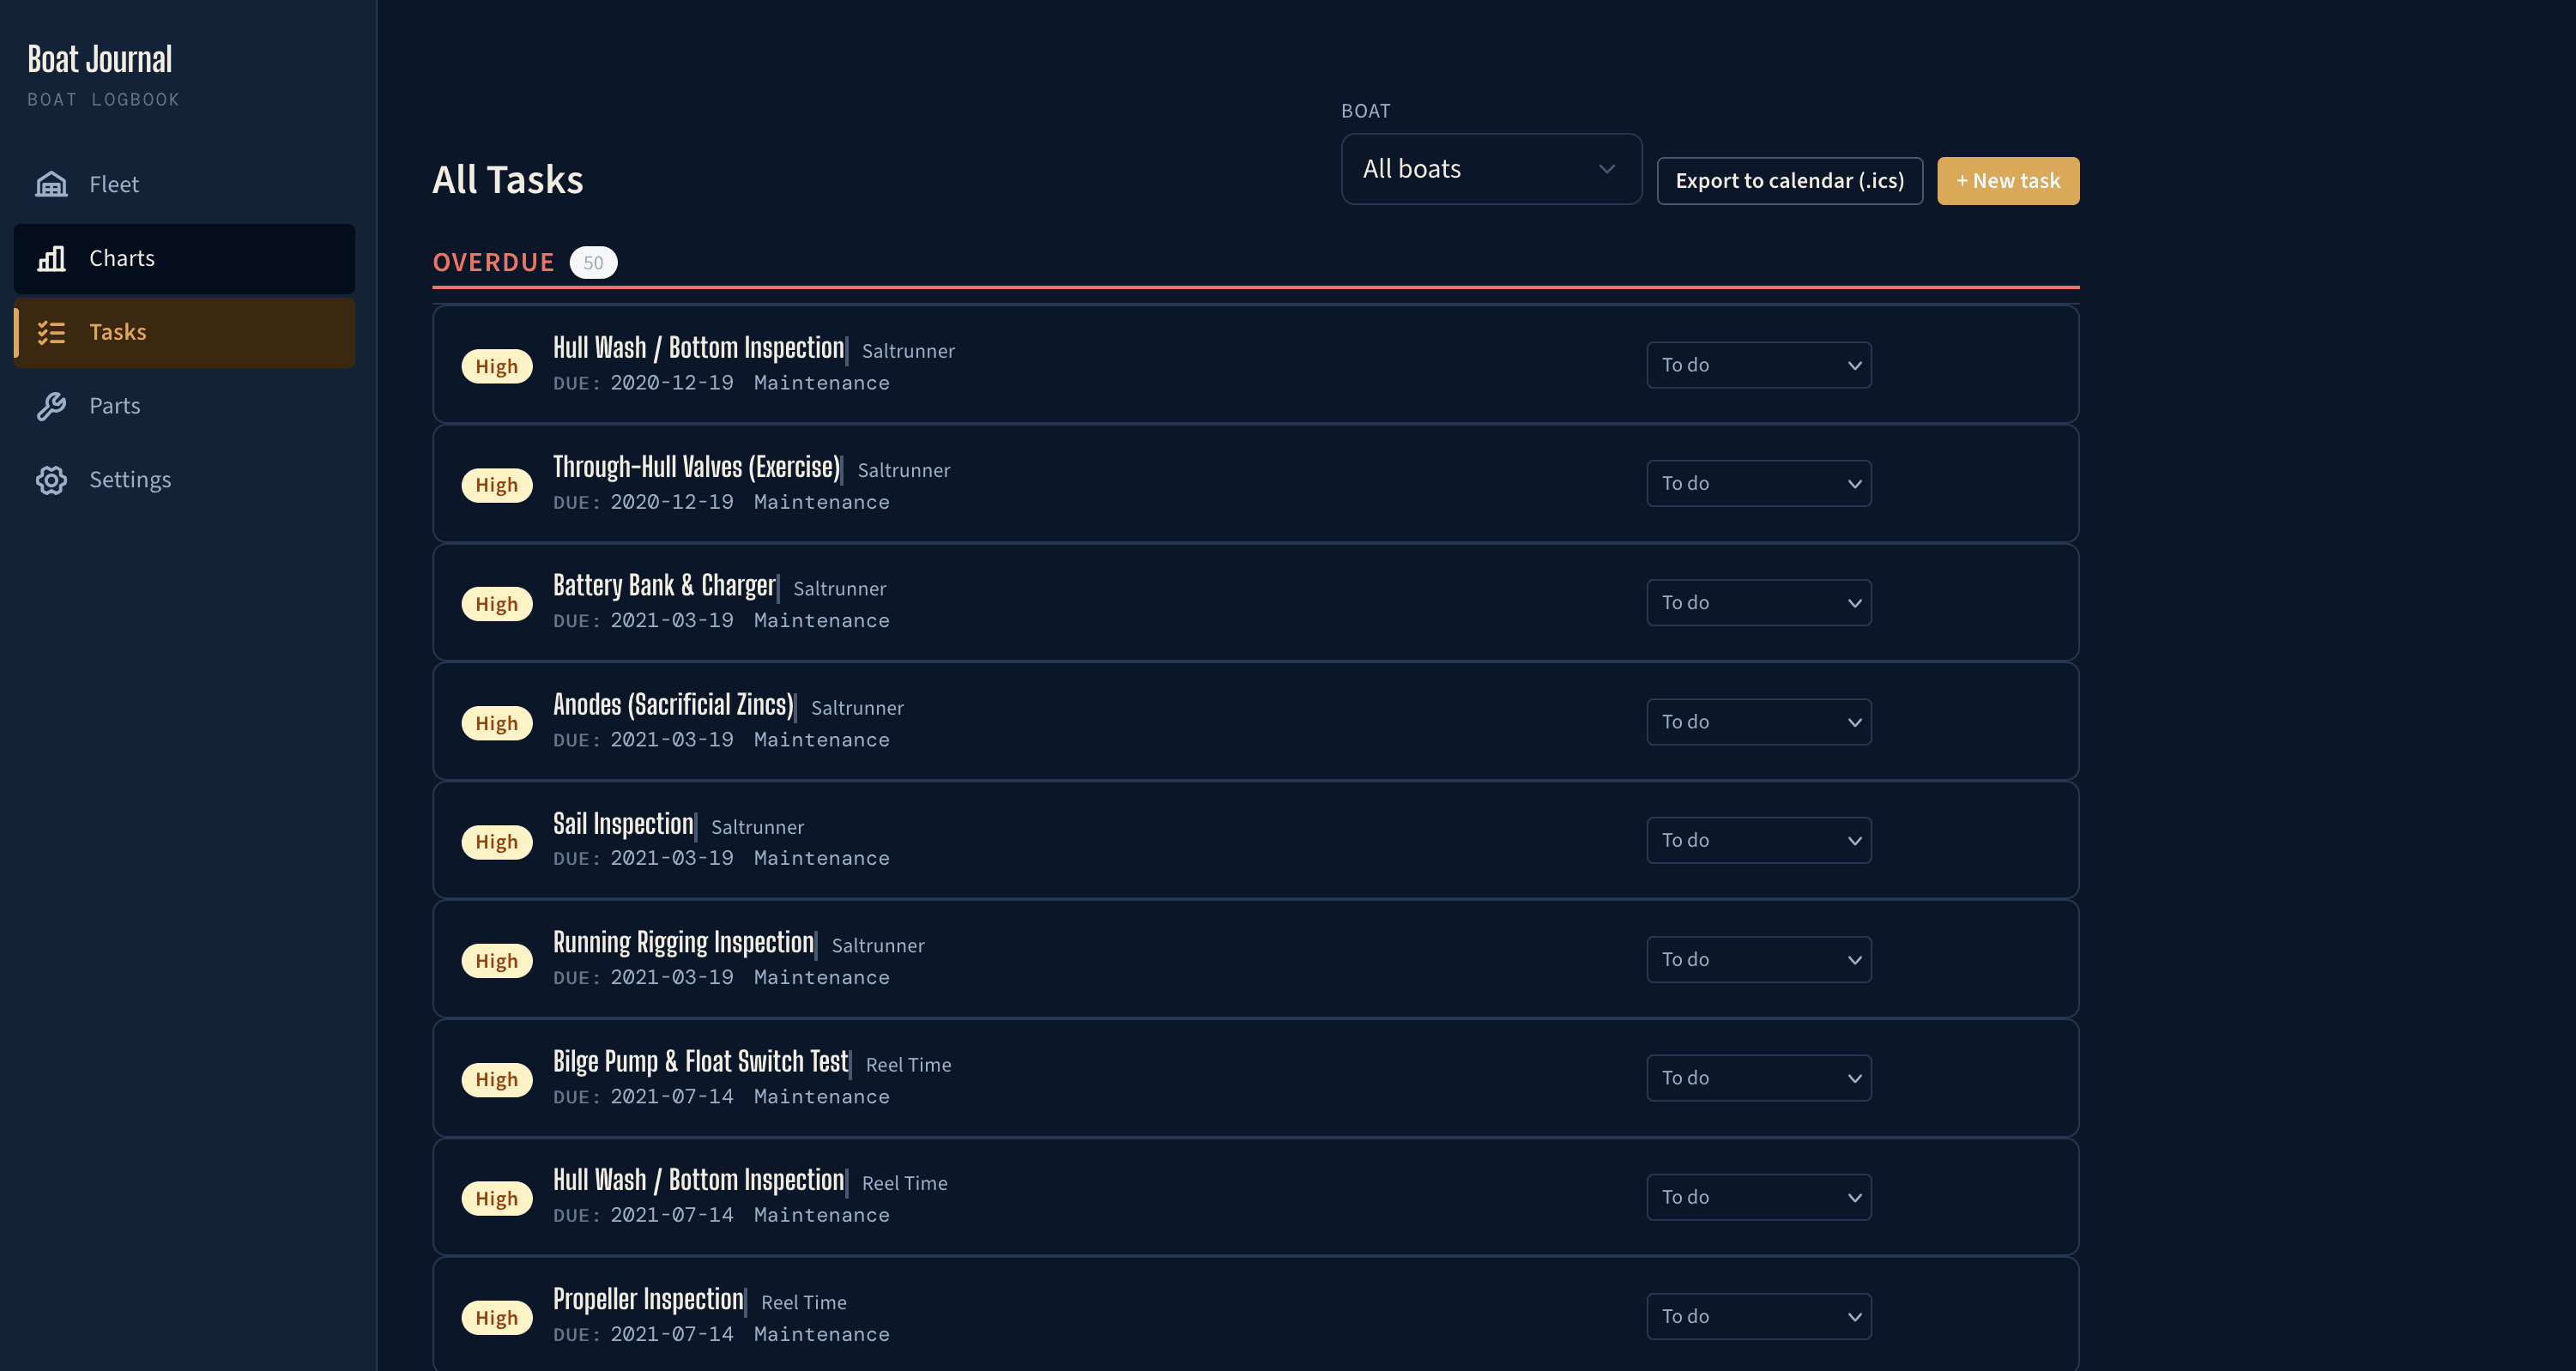The width and height of the screenshot is (2576, 1371).
Task: Click Reel Time label beside Bilge Pump
Action: point(908,1065)
